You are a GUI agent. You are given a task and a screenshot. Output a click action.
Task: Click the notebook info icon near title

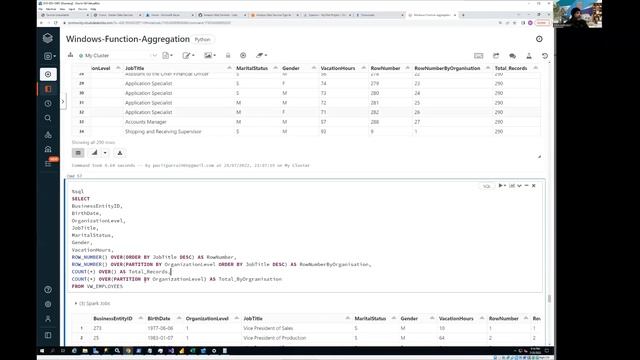click(x=539, y=39)
